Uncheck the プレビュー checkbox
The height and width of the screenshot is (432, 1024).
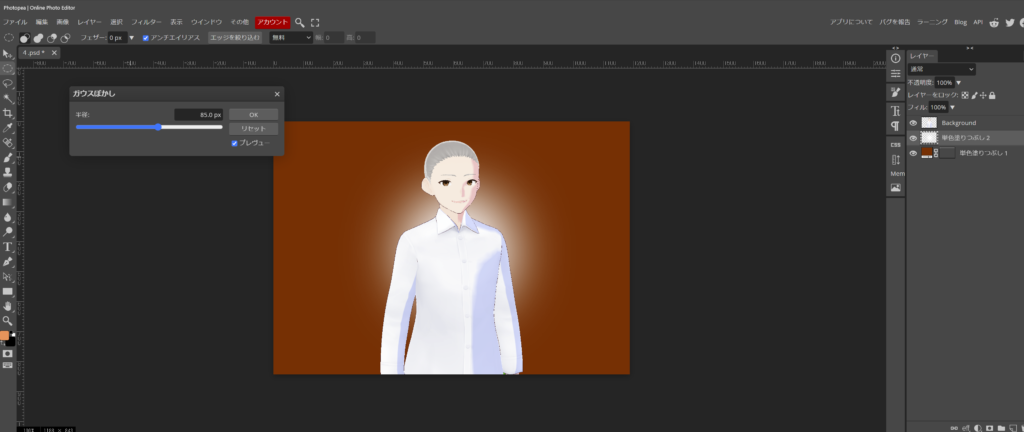pyautogui.click(x=234, y=143)
